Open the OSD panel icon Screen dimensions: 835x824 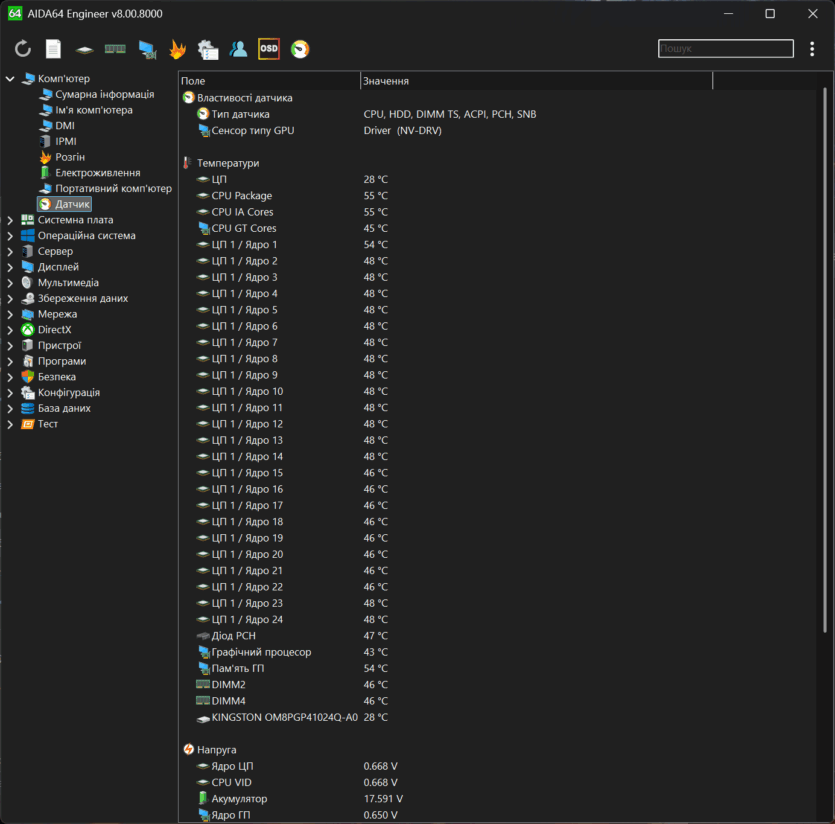click(269, 49)
